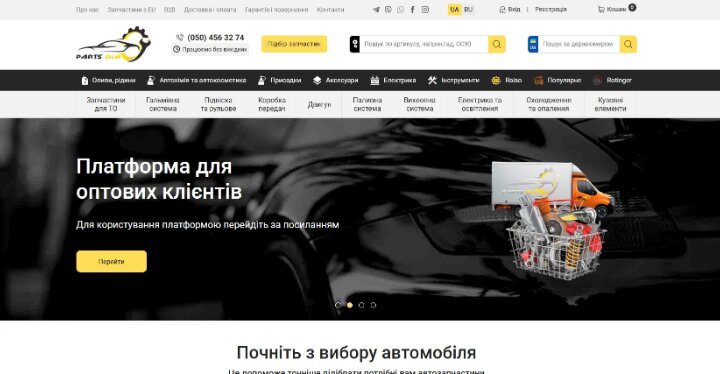Click the Підбір запчастин button
Viewport: 720px width, 374px height.
[294, 44]
